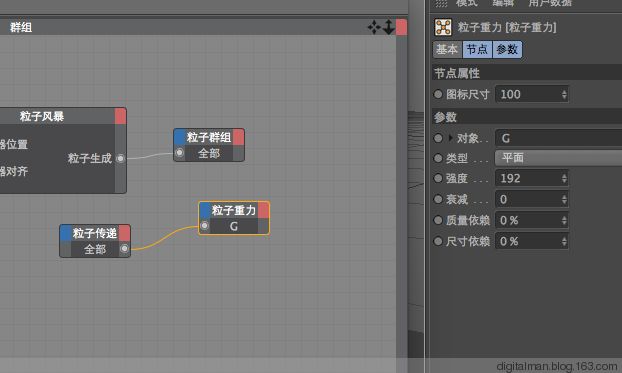Viewport: 622px width, 373px height.
Task: Click the 粒子生成 port label
Action: tap(90, 158)
